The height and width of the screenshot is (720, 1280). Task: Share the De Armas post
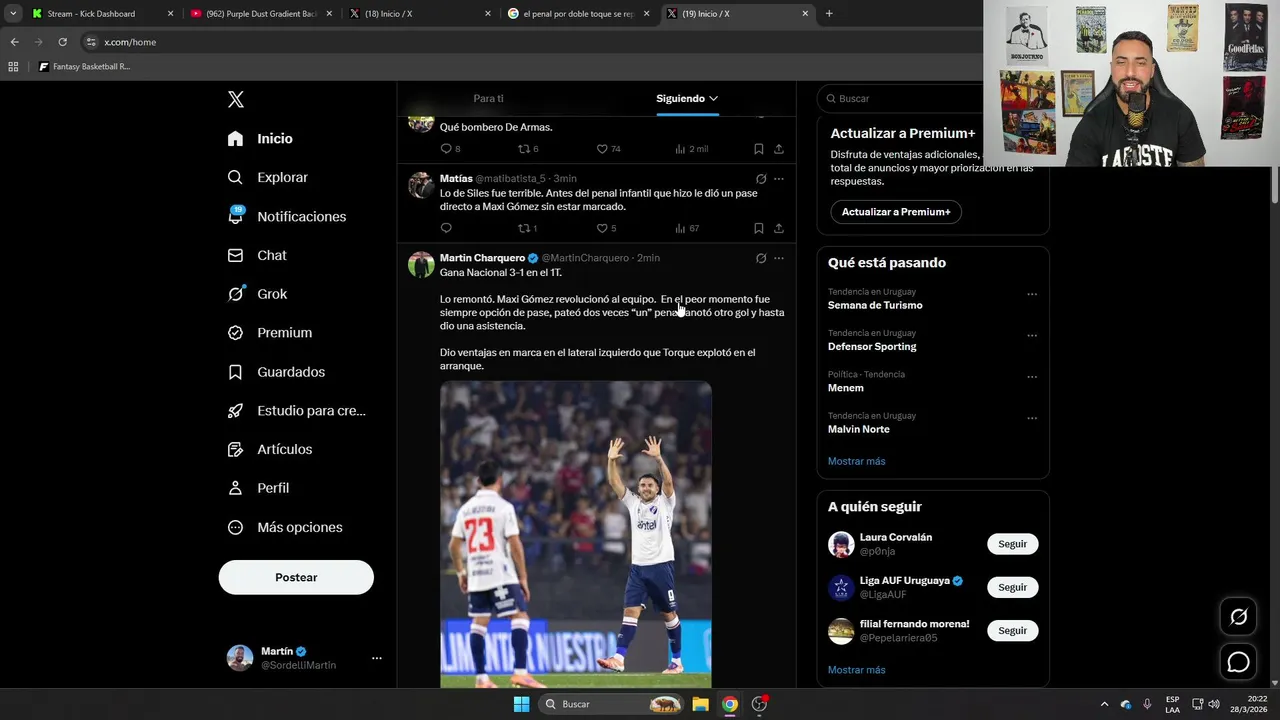coord(779,149)
